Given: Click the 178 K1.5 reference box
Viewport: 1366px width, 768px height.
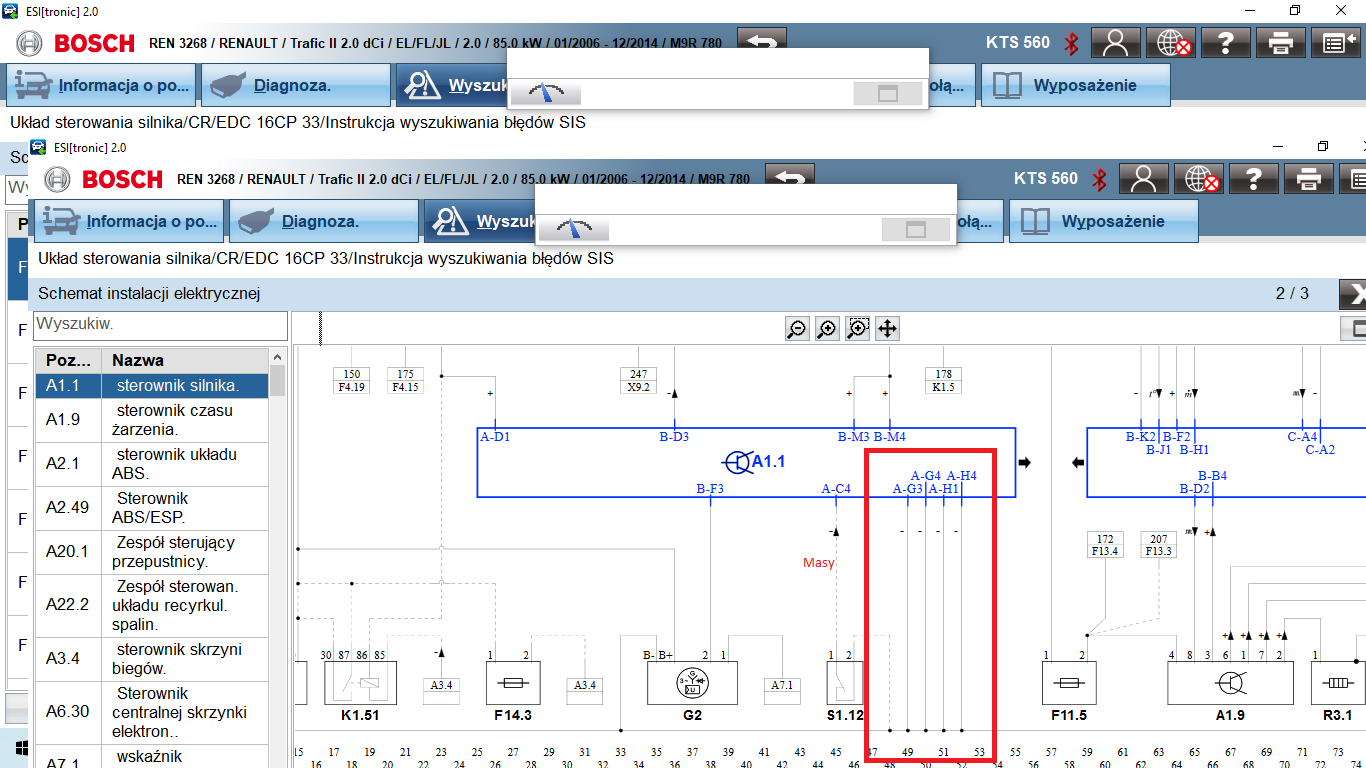Looking at the screenshot, I should (x=943, y=380).
